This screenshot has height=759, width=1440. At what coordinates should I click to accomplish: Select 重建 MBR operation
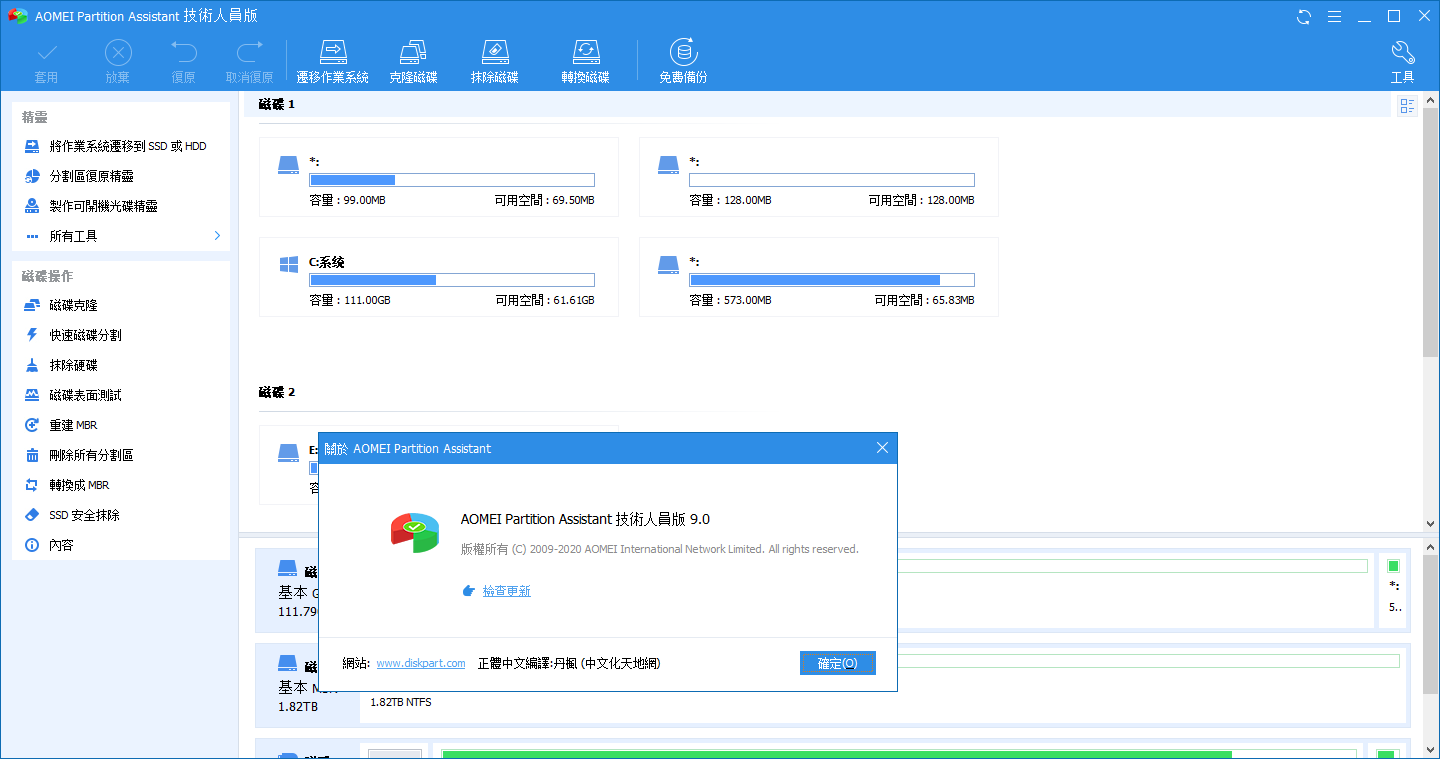(x=121, y=425)
